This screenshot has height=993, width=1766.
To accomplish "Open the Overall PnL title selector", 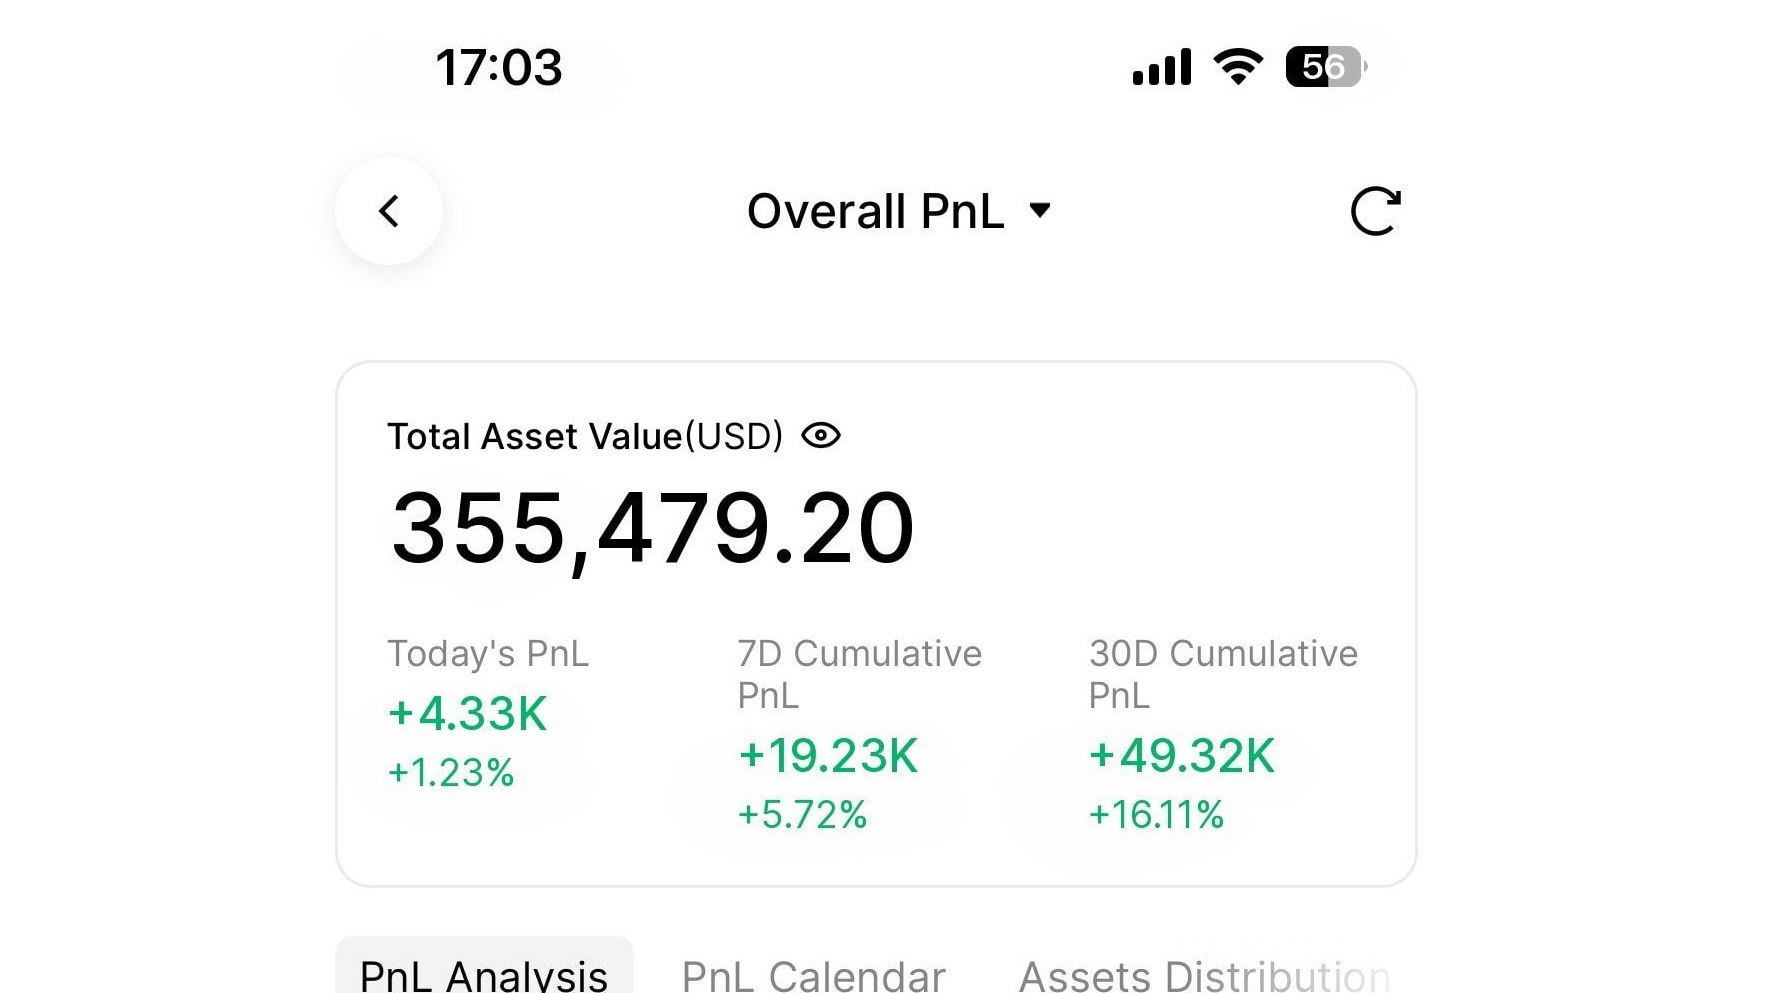I will tap(899, 211).
